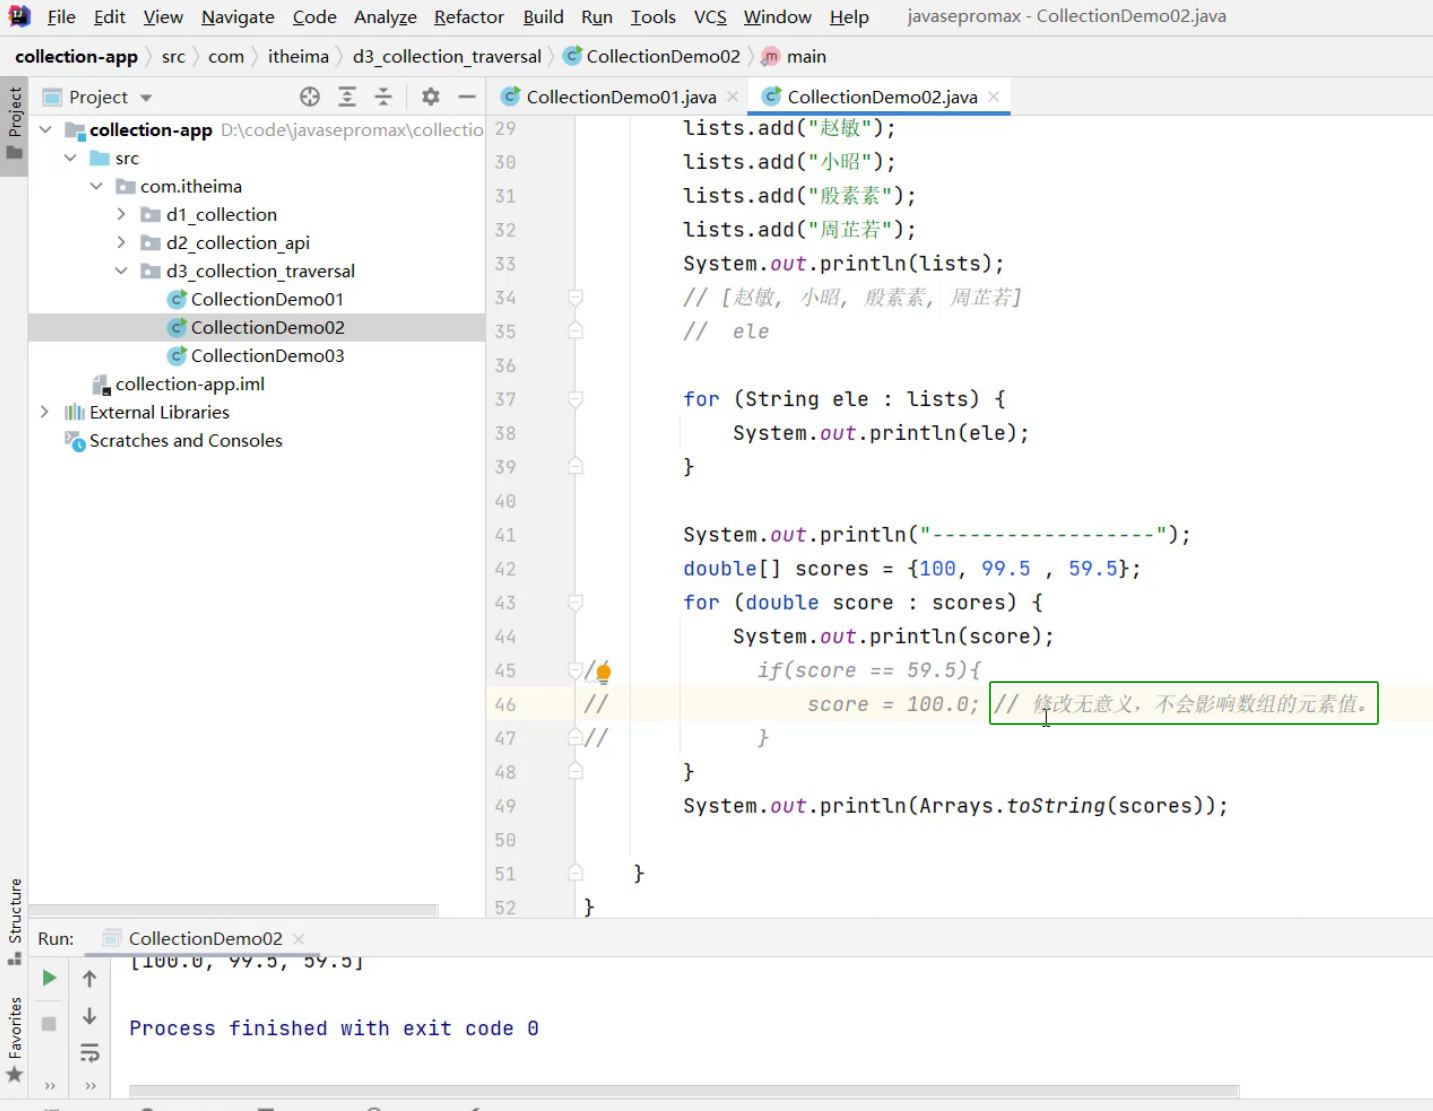
Task: Open the Tools menu
Action: (653, 17)
